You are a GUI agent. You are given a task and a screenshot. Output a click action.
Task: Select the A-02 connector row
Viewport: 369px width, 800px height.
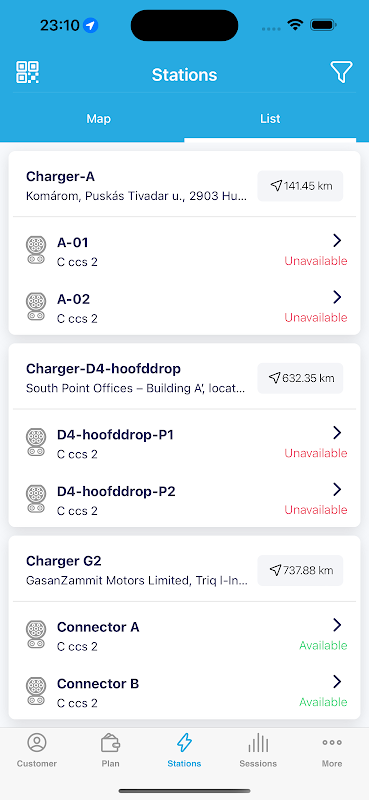pos(184,307)
